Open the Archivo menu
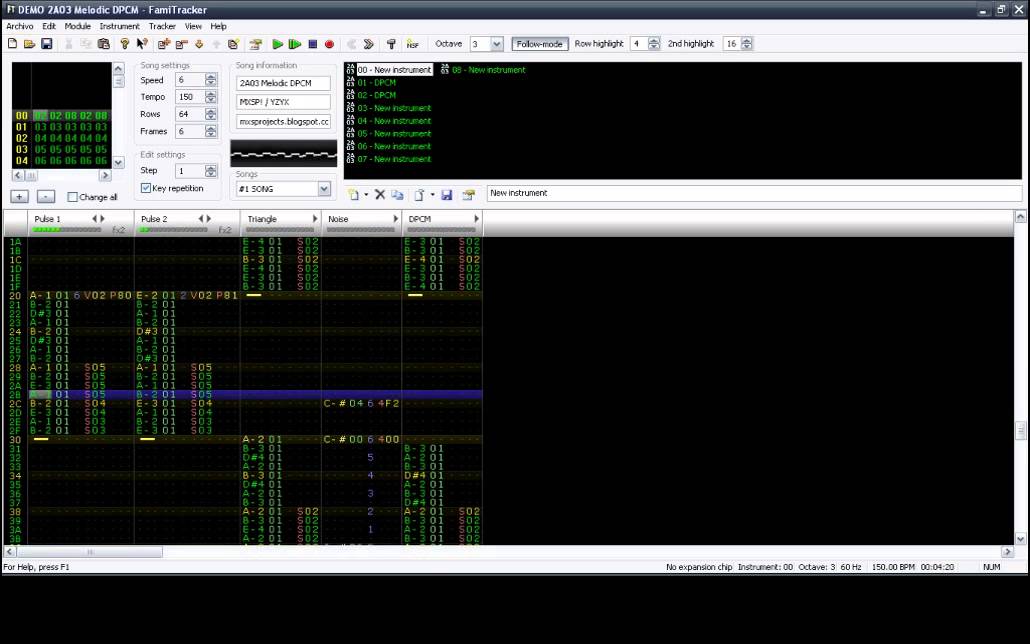 [x=20, y=26]
